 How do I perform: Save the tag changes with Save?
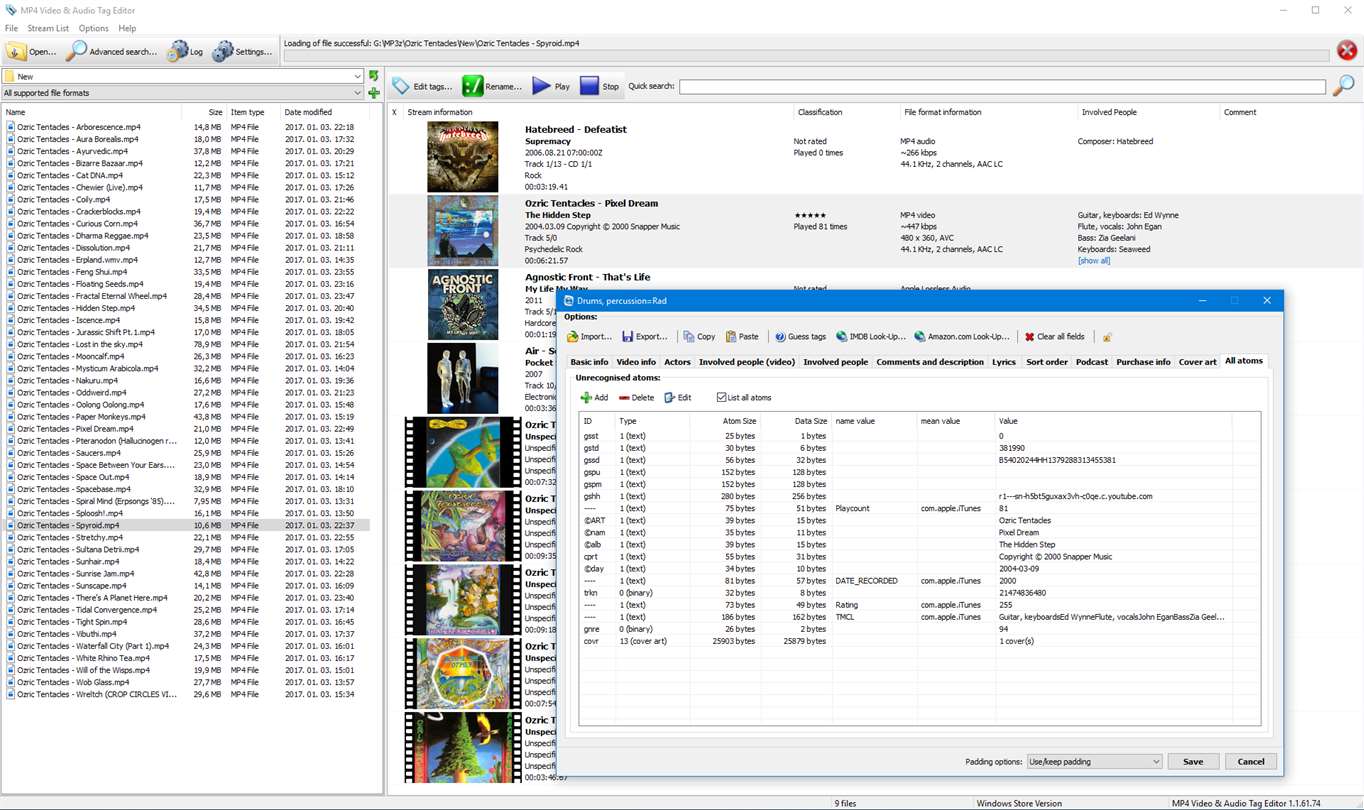[1193, 762]
